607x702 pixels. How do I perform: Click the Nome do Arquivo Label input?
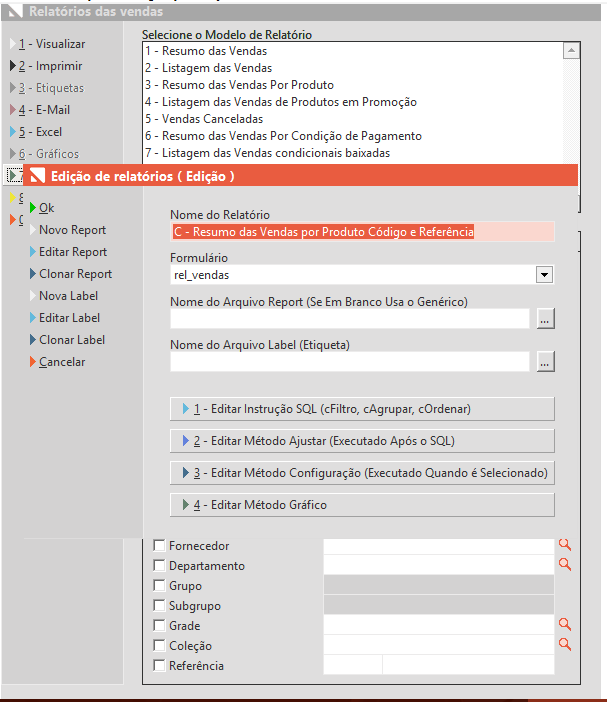click(x=350, y=361)
